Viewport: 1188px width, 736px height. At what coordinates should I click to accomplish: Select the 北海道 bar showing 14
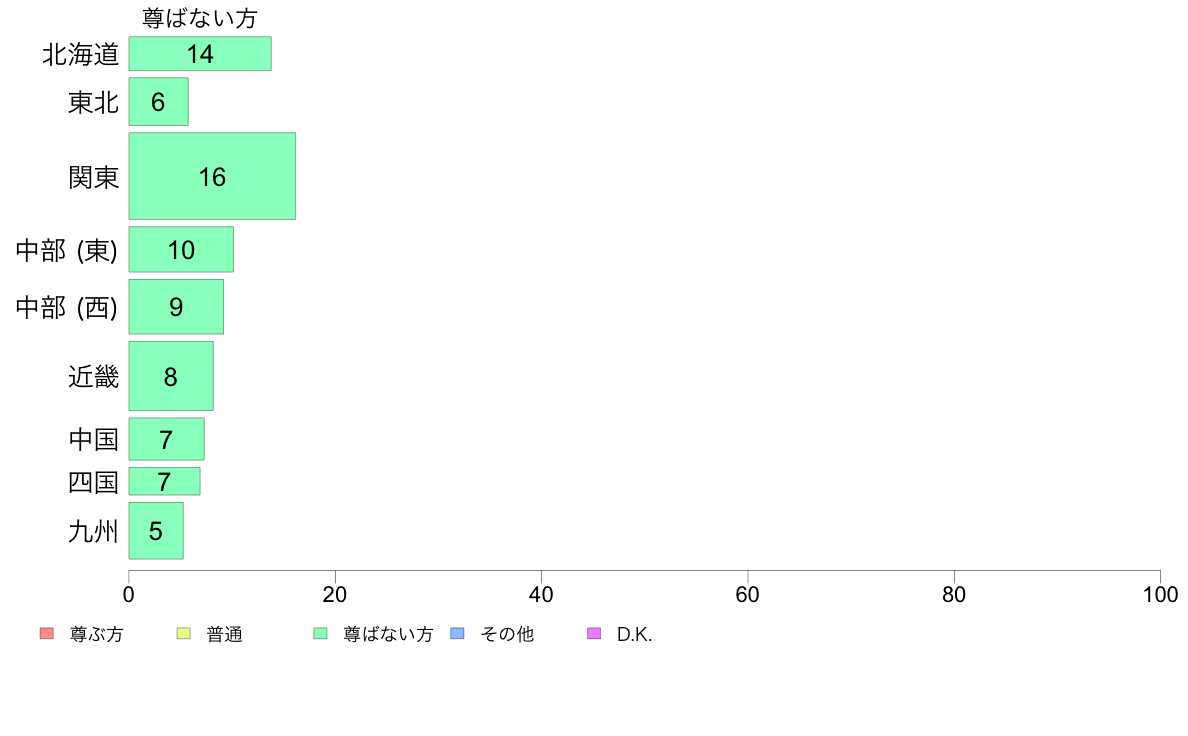pyautogui.click(x=200, y=54)
